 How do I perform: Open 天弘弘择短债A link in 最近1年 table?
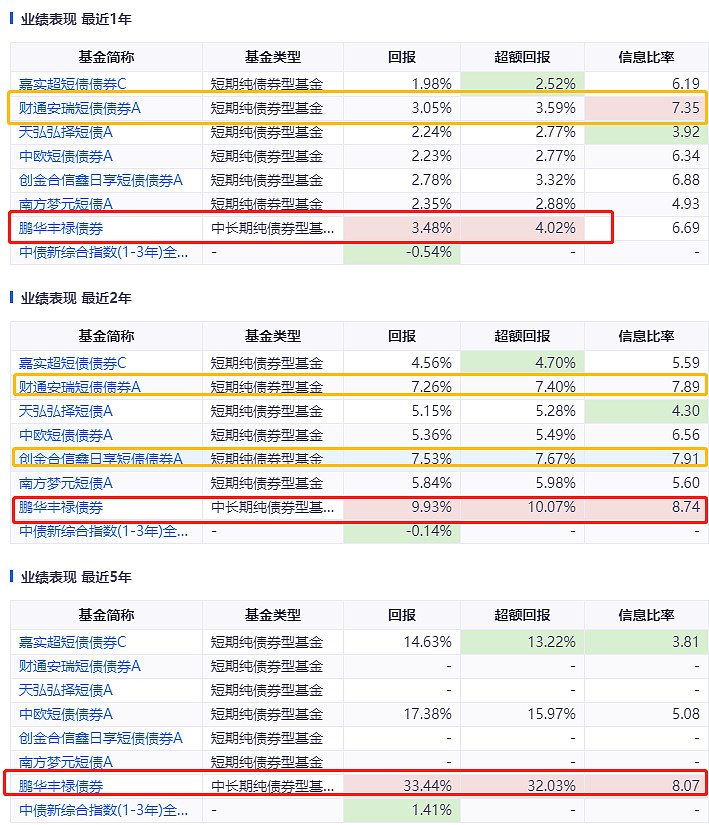pyautogui.click(x=66, y=132)
